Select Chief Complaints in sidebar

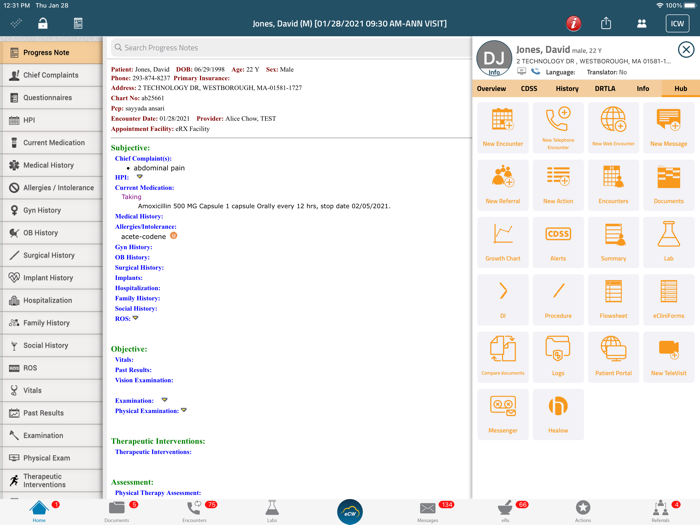coord(51,75)
